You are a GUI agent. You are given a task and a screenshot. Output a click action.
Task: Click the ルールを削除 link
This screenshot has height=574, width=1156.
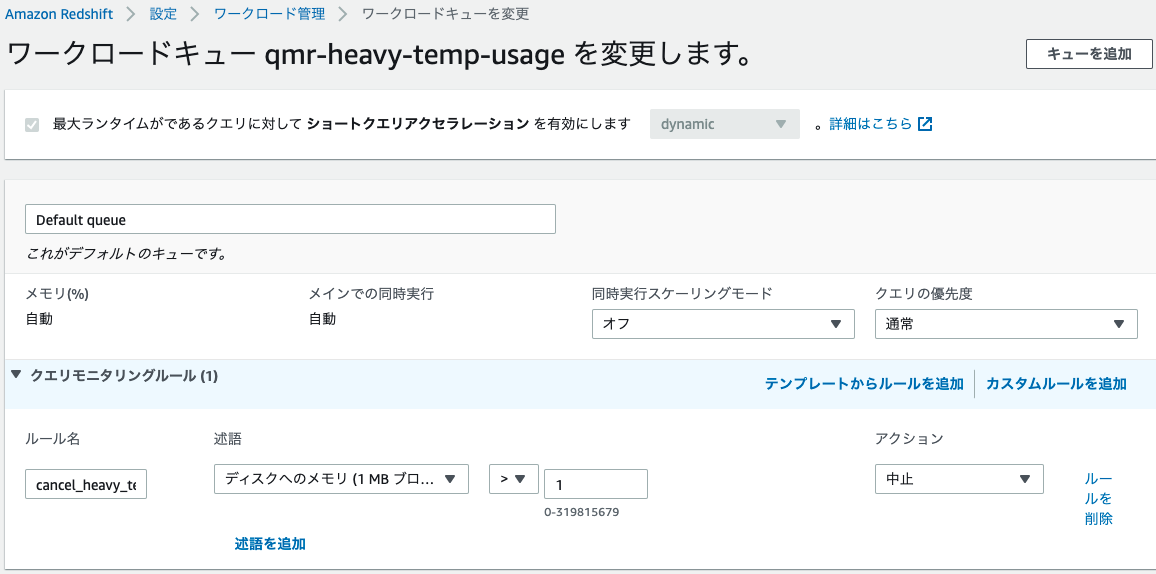coord(1098,499)
